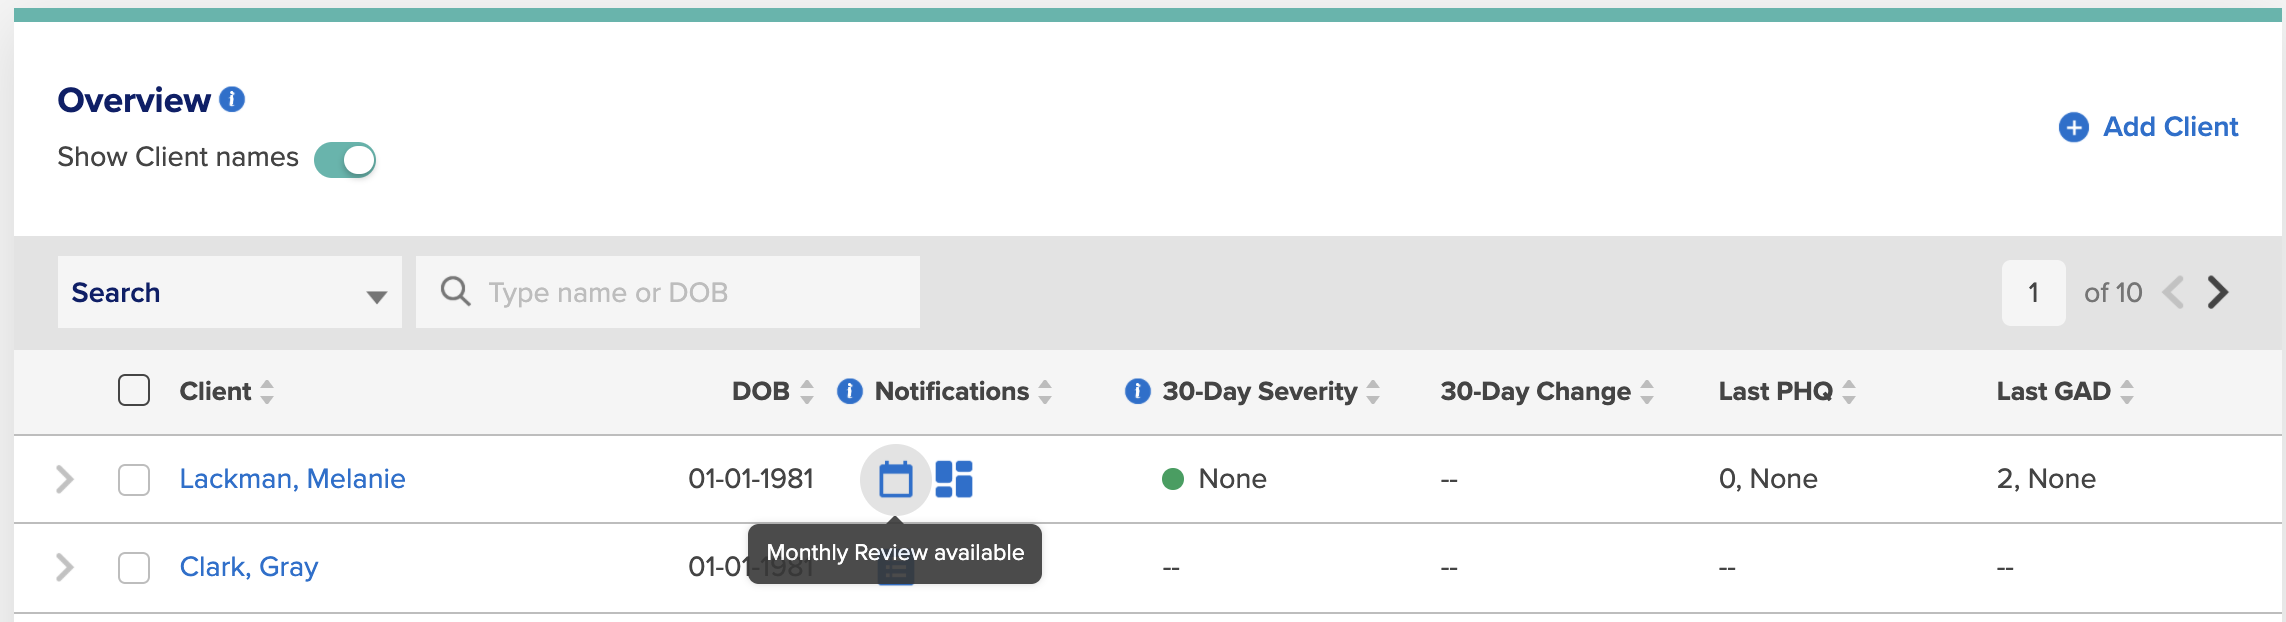Go to the next page arrow
Screen dimensions: 2286x622
2218,292
